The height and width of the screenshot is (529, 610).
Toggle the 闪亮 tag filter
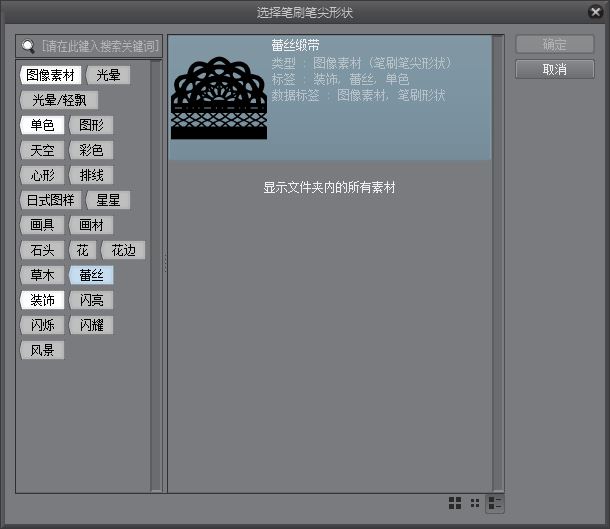point(91,300)
